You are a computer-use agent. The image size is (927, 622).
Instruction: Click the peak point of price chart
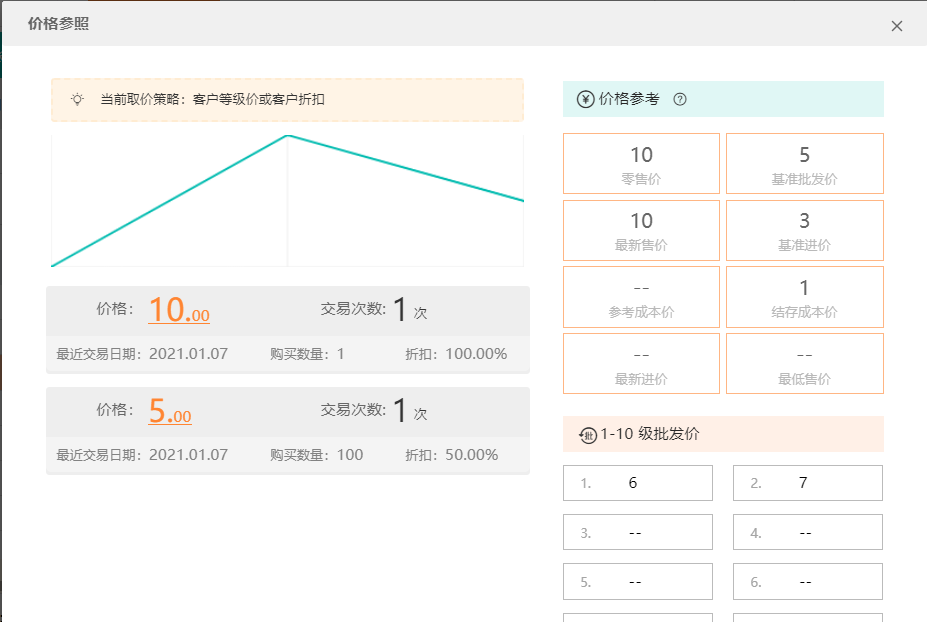288,136
